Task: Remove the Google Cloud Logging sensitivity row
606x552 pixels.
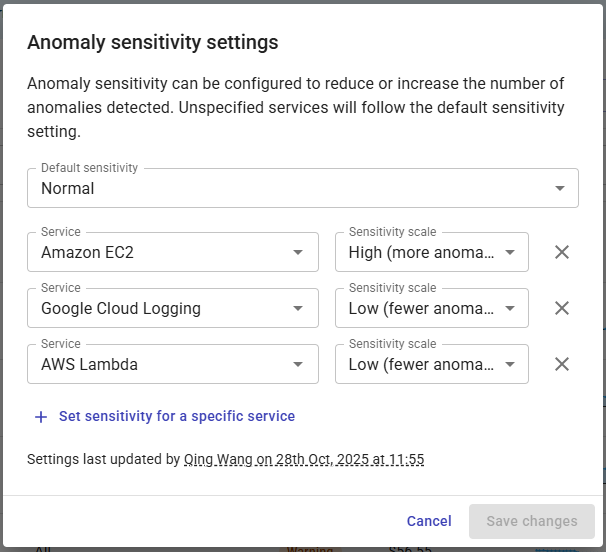Action: (x=562, y=308)
